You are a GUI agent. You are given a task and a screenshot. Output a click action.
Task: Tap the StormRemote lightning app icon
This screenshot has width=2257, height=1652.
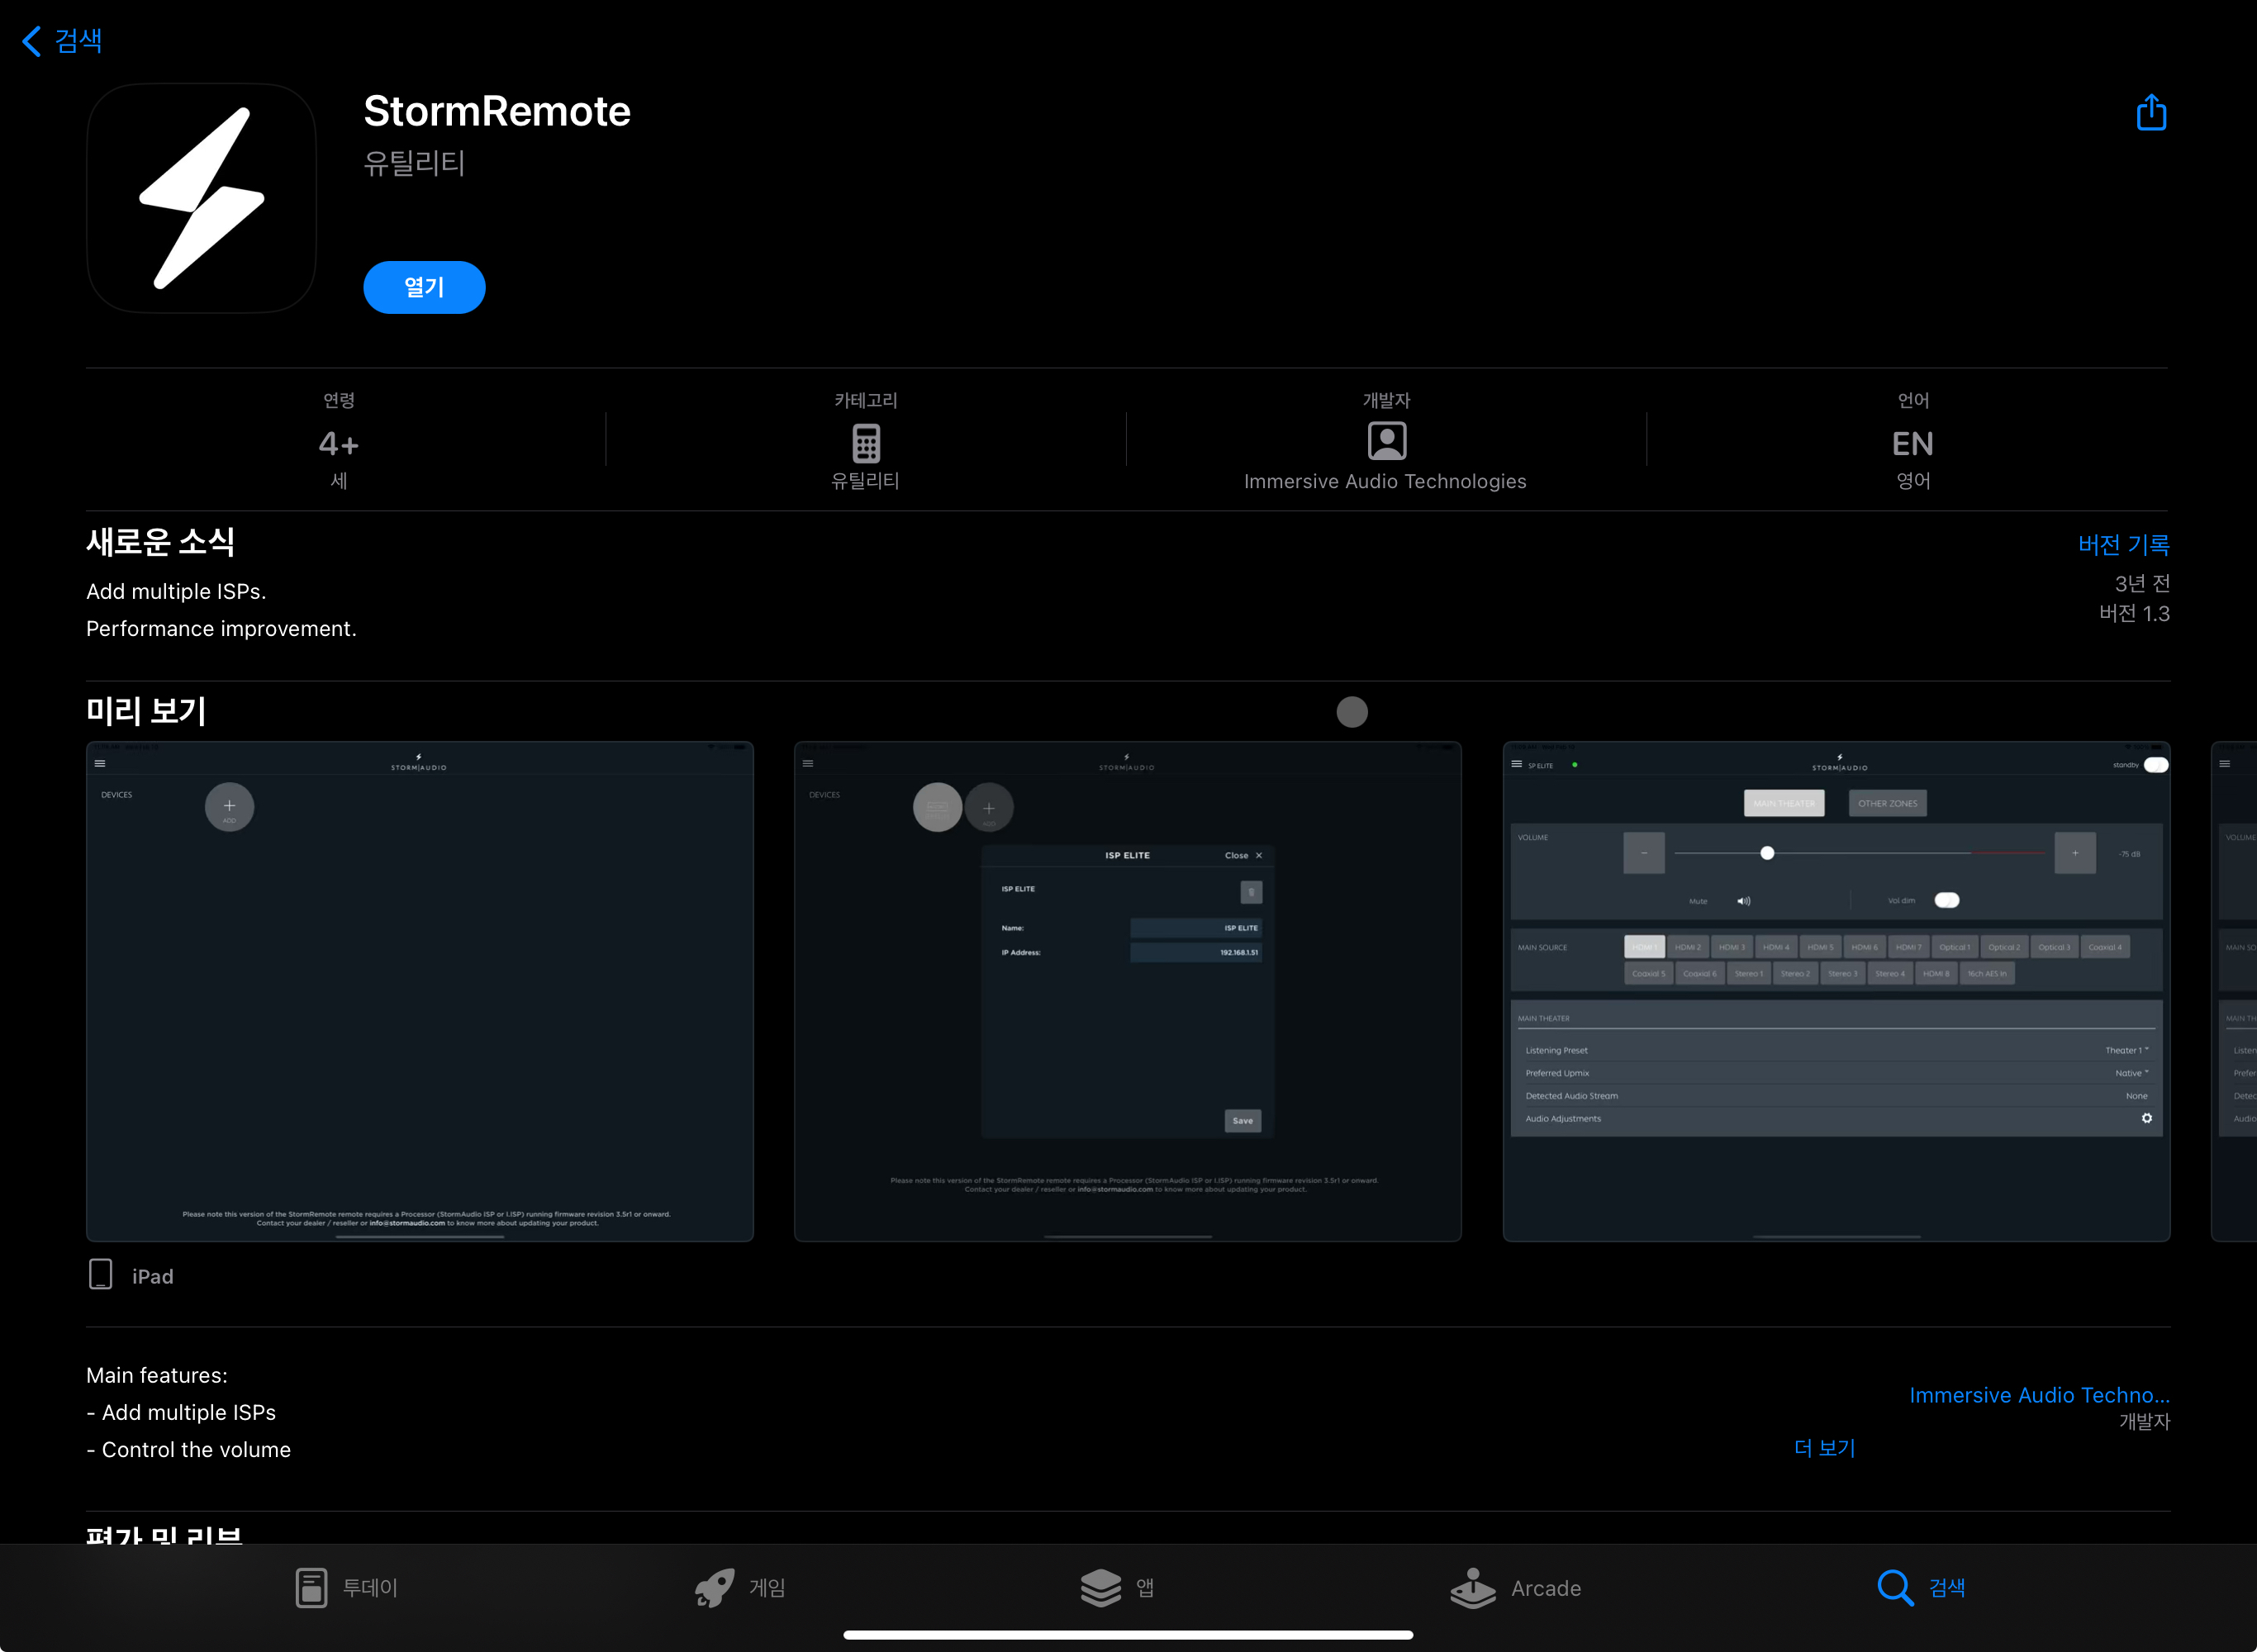click(x=202, y=198)
